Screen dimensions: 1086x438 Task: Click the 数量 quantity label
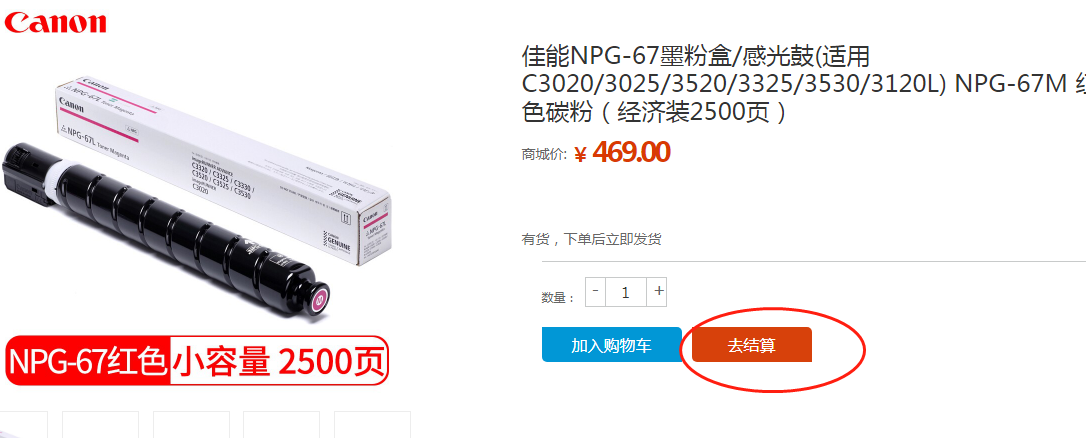pos(558,298)
